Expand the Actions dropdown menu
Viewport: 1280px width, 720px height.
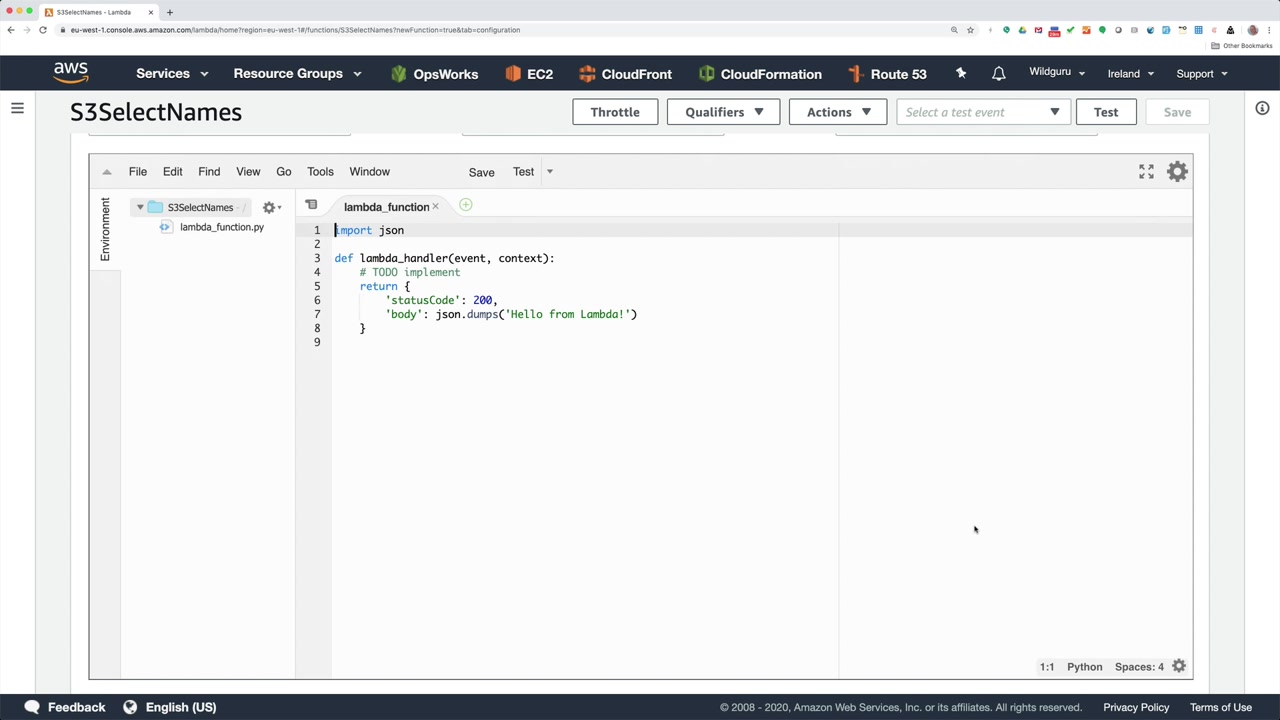pyautogui.click(x=837, y=112)
